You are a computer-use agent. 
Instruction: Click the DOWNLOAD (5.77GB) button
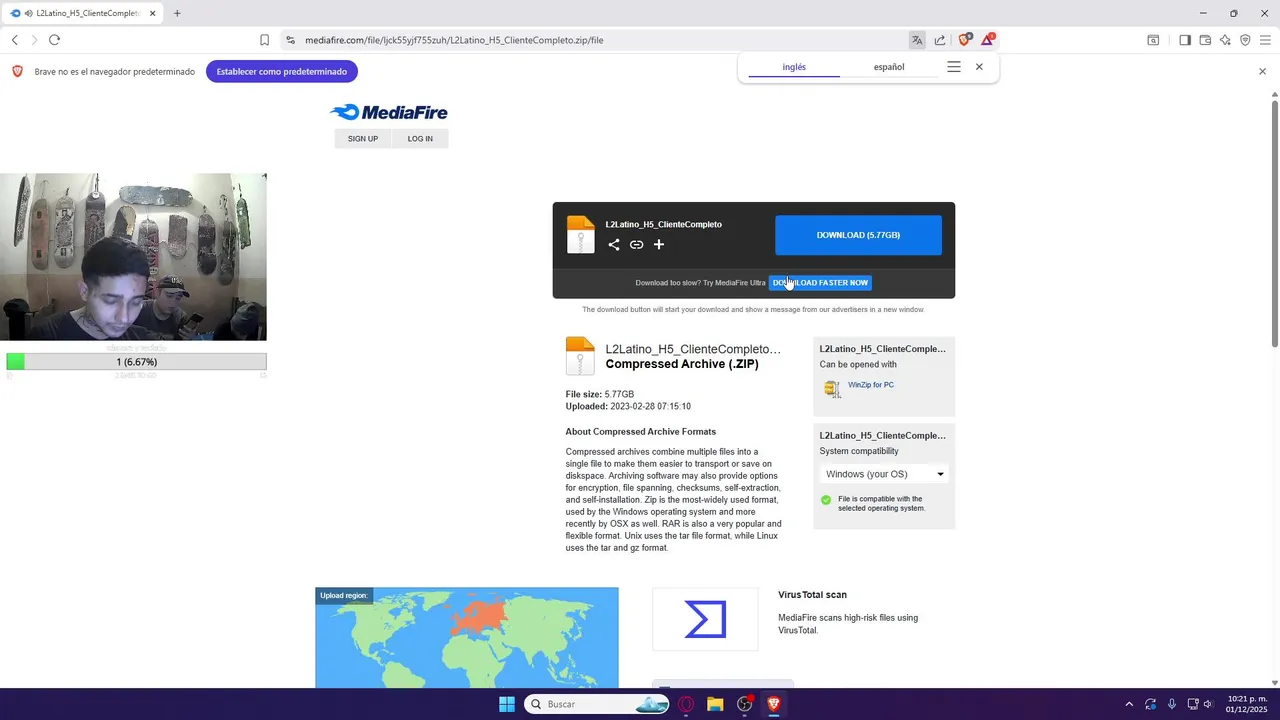[858, 235]
